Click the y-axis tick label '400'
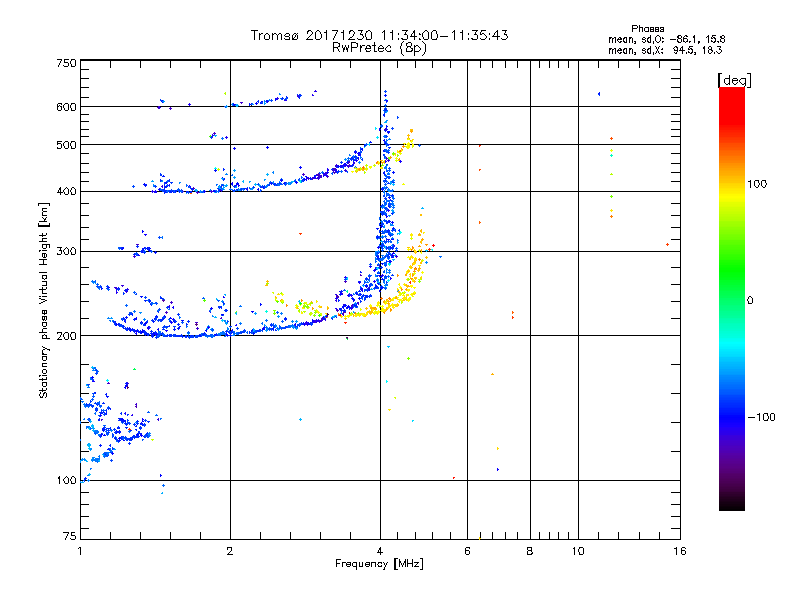Viewport: 800px width, 600px height. click(x=66, y=192)
